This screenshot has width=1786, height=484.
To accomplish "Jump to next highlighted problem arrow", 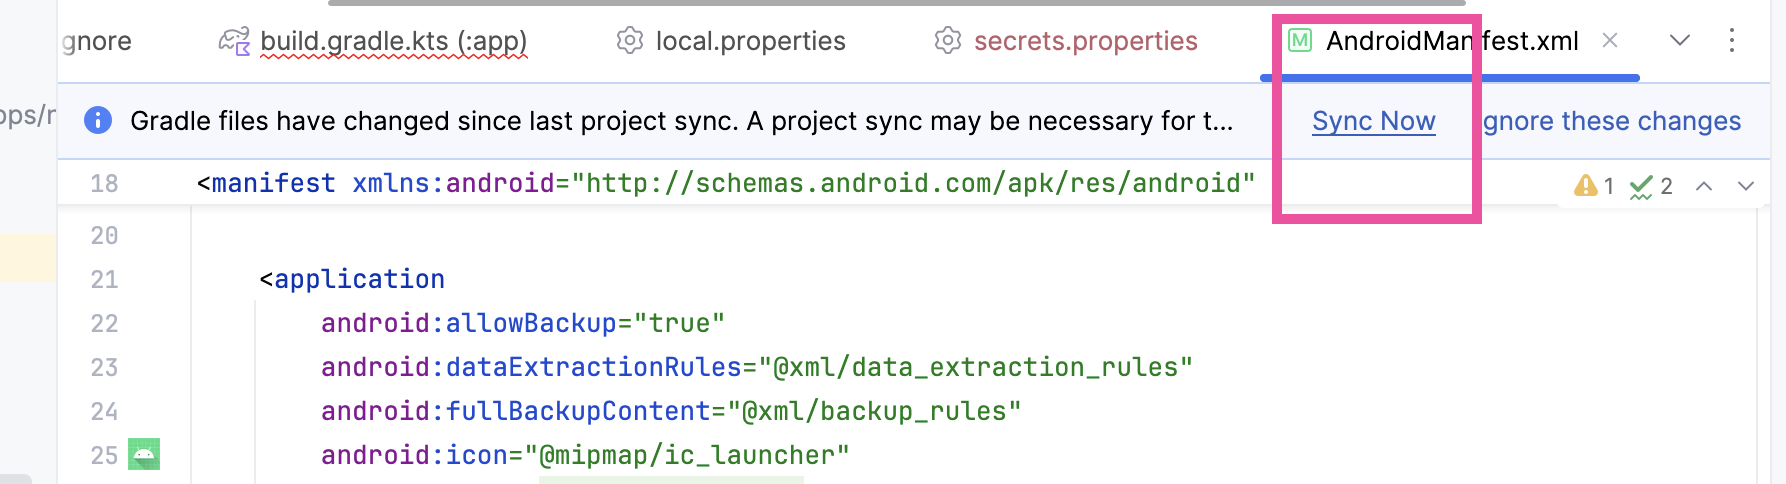I will tap(1746, 186).
